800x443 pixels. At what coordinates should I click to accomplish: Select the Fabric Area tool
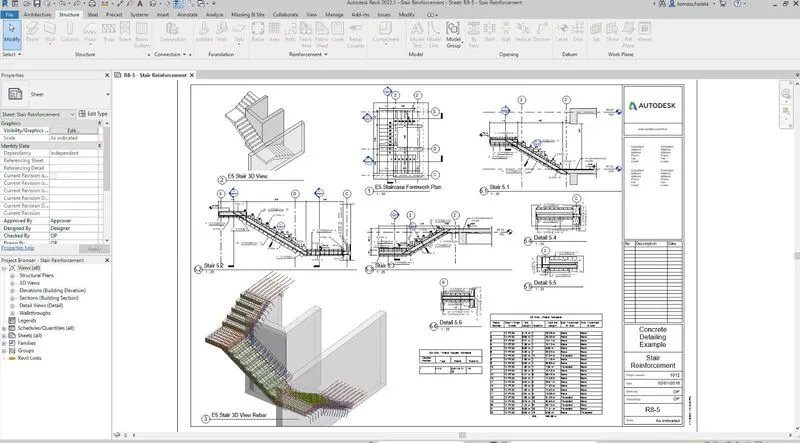pyautogui.click(x=306, y=34)
